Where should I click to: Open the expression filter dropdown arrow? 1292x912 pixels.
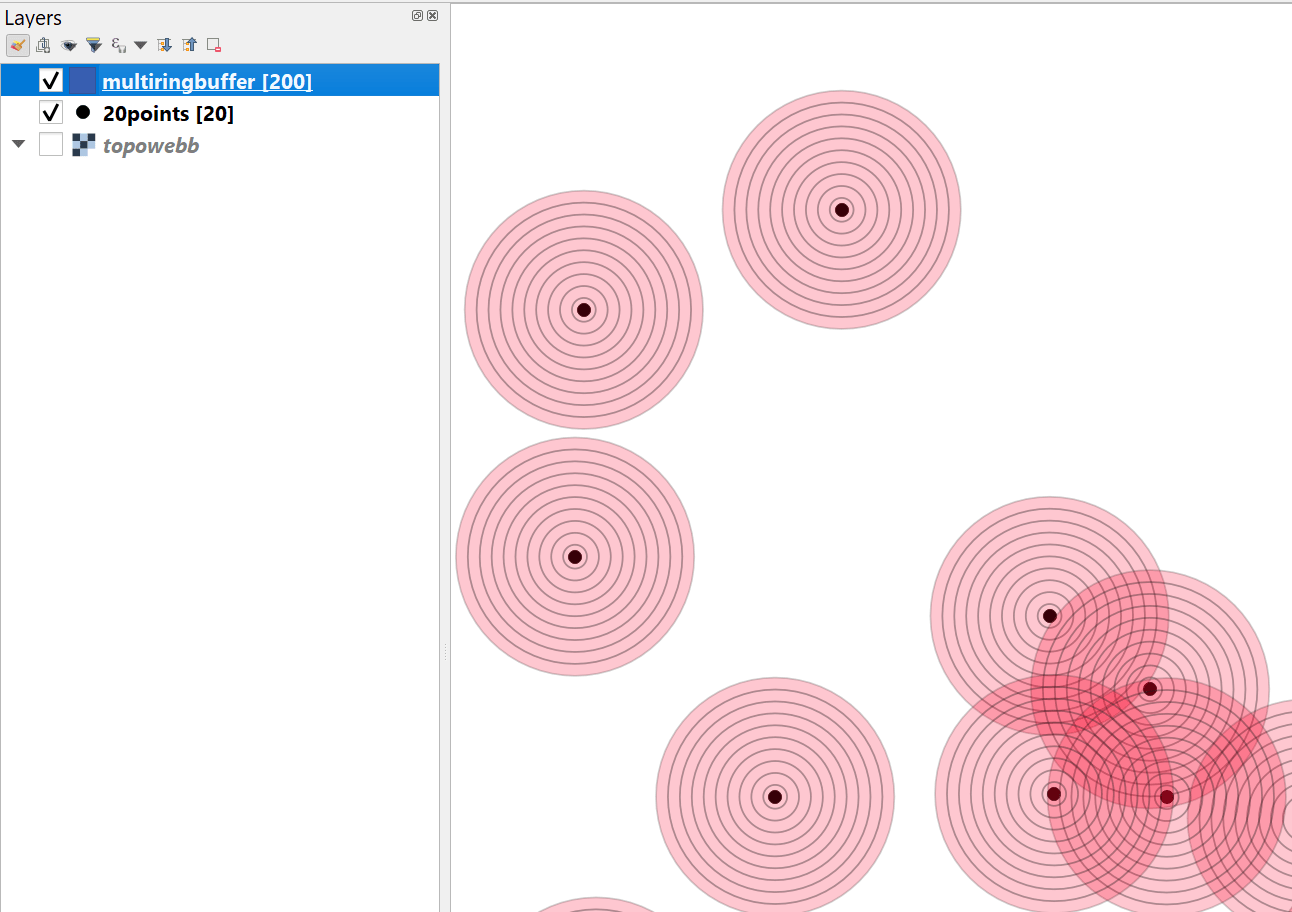tap(140, 45)
